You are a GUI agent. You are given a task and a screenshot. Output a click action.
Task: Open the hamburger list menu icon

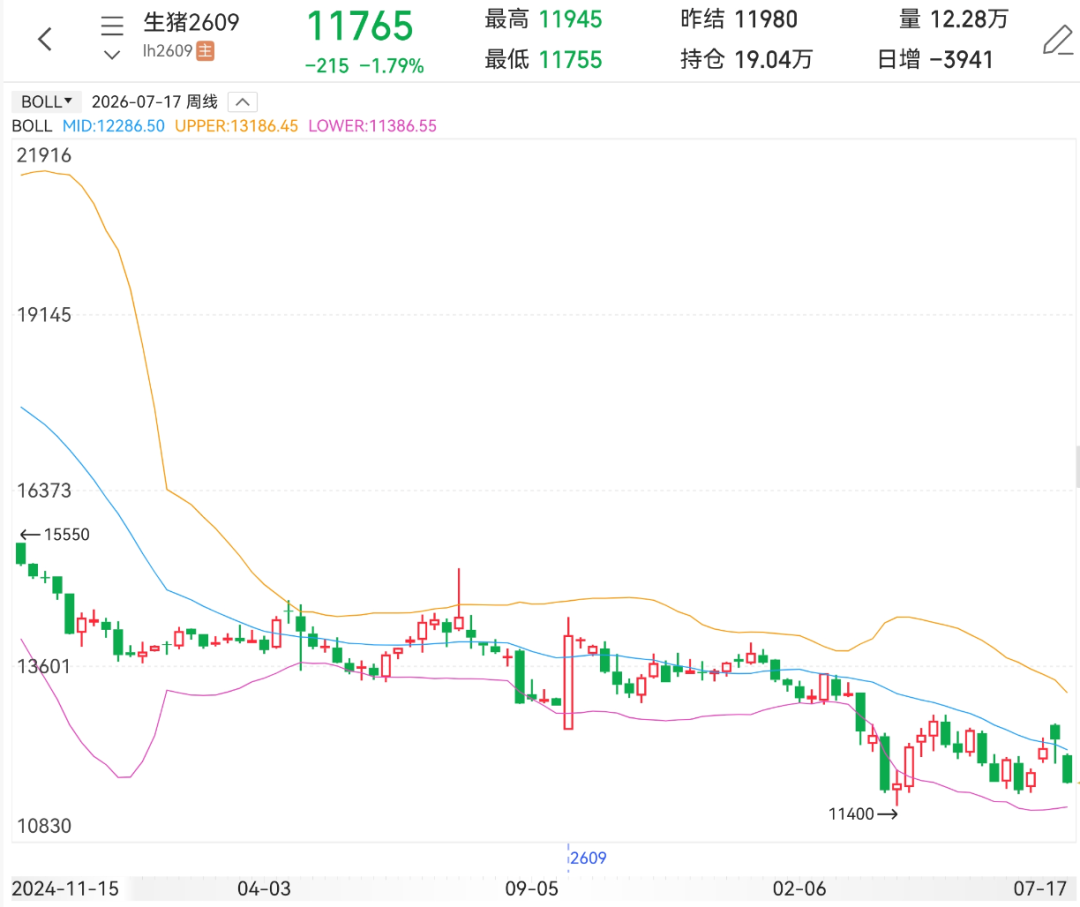(112, 25)
